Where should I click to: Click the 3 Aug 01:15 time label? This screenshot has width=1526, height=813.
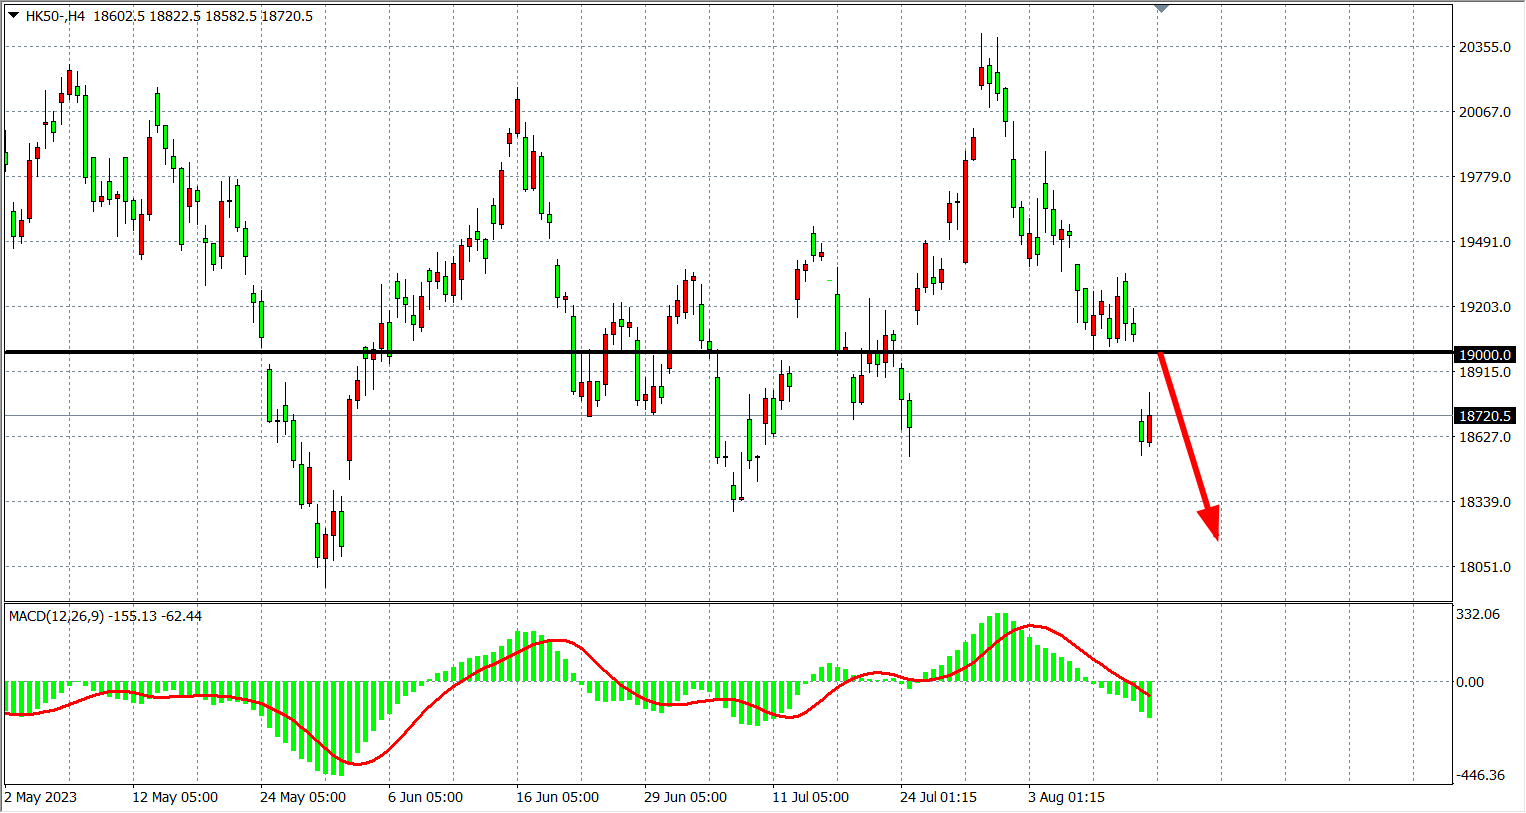(x=1066, y=797)
